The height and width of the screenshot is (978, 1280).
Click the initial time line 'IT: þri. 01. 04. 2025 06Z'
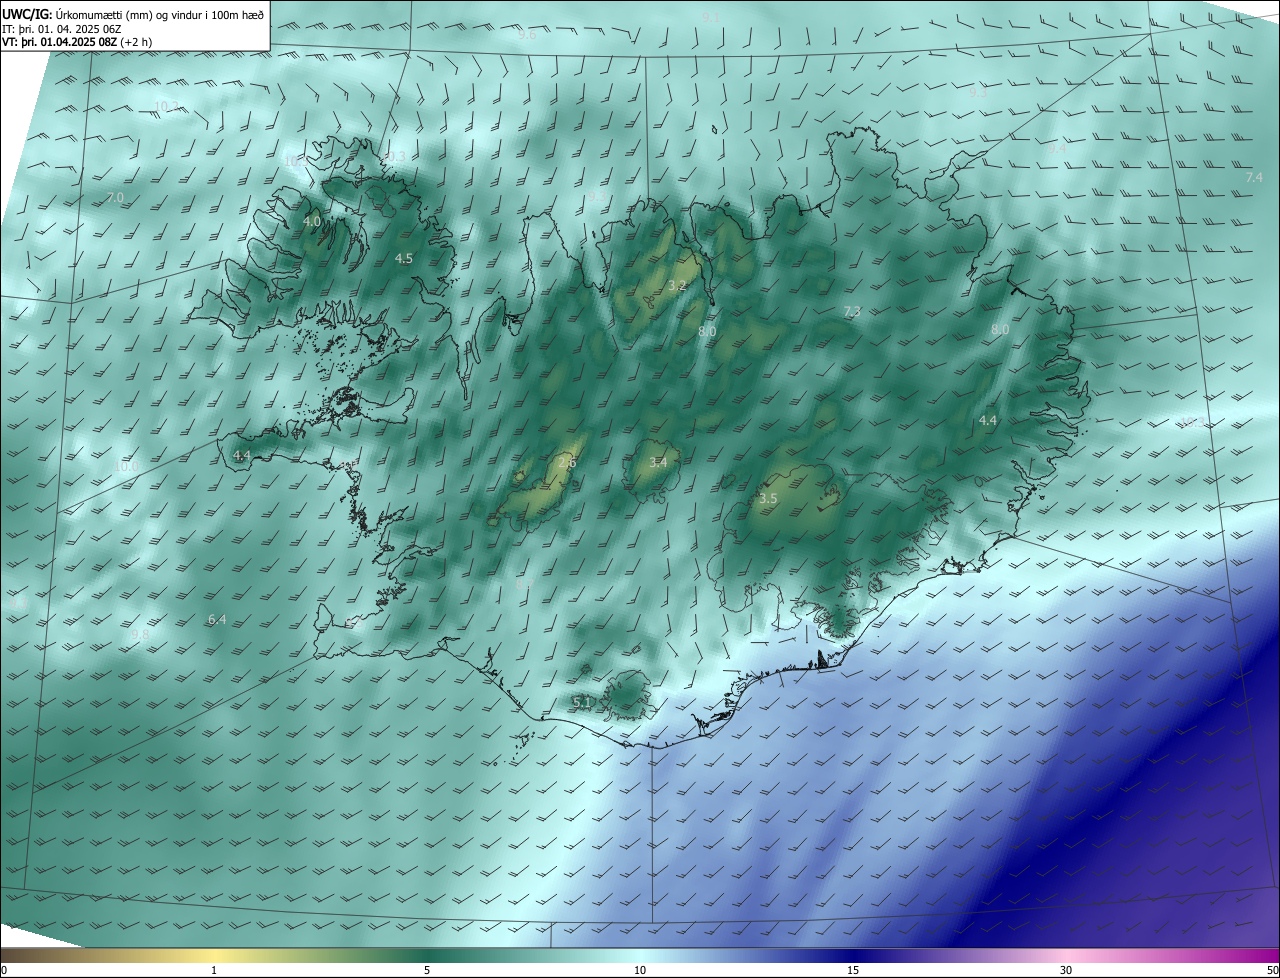(x=62, y=29)
